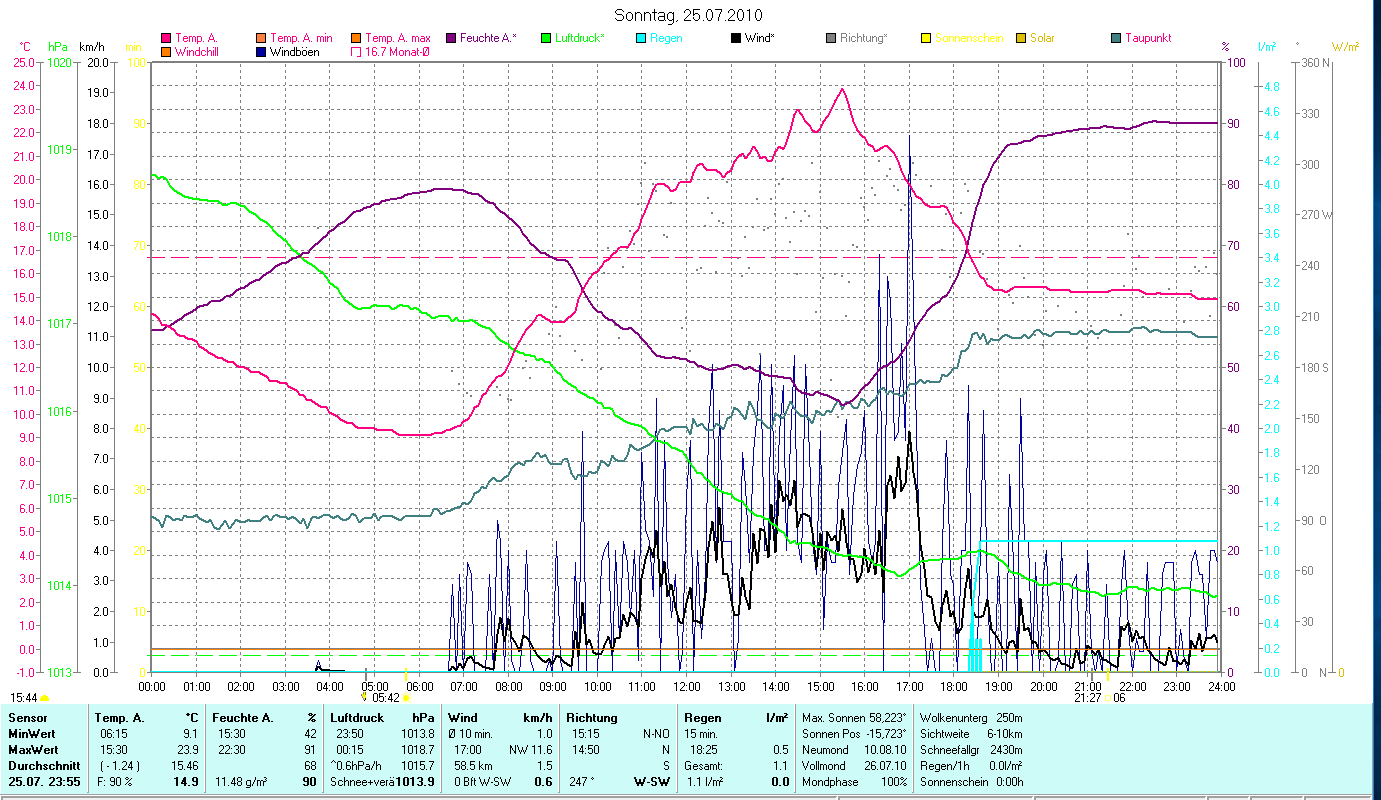1381x800 pixels.
Task: Select the Luftdruck column header in table
Action: point(356,718)
